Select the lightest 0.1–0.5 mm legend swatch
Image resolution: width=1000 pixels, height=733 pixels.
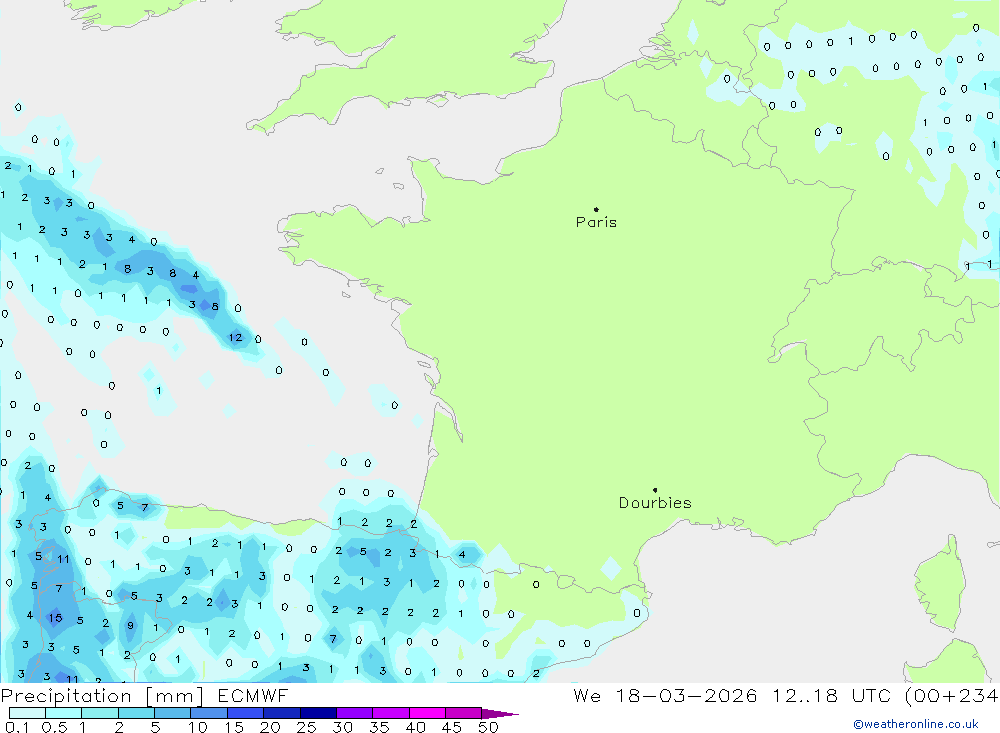click(27, 713)
